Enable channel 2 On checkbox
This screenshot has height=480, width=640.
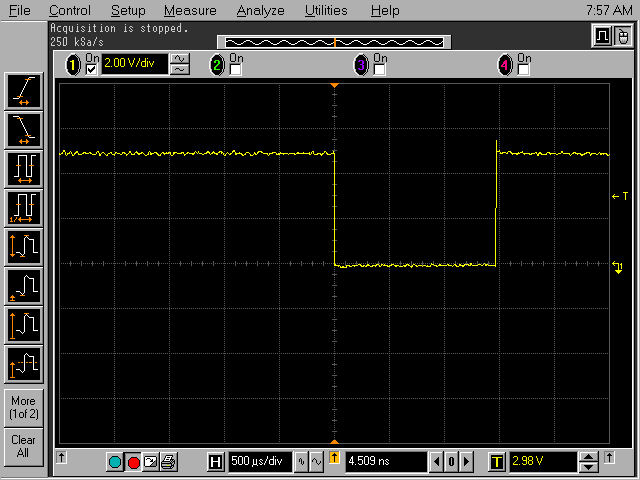click(235, 69)
